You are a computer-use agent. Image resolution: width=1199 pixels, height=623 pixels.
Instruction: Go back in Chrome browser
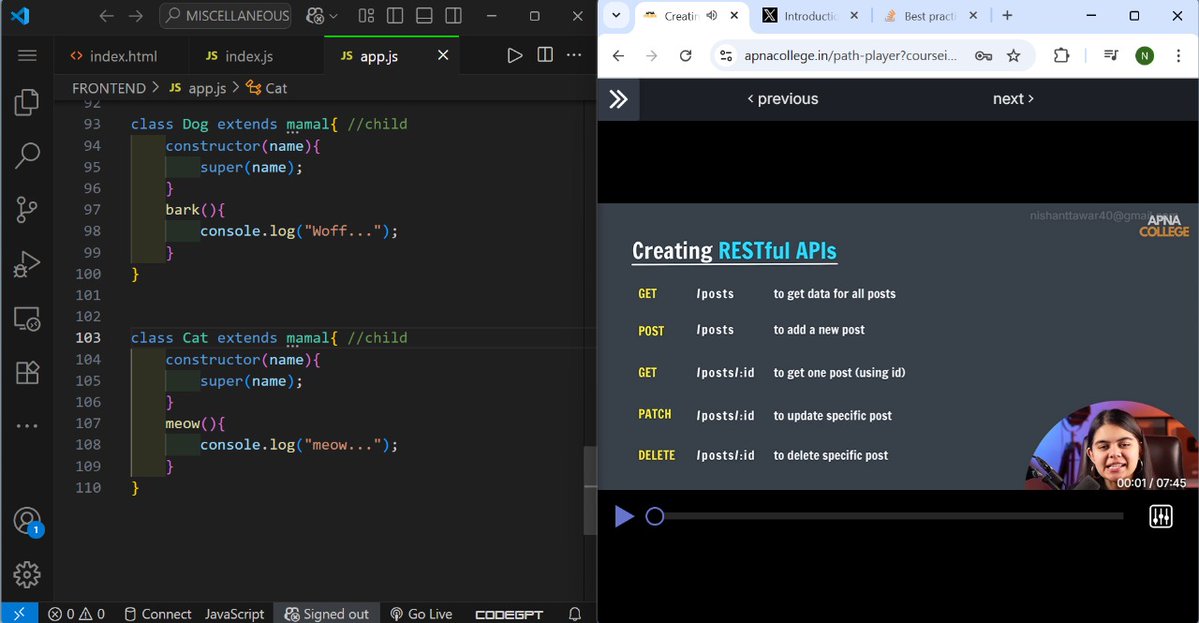(619, 55)
